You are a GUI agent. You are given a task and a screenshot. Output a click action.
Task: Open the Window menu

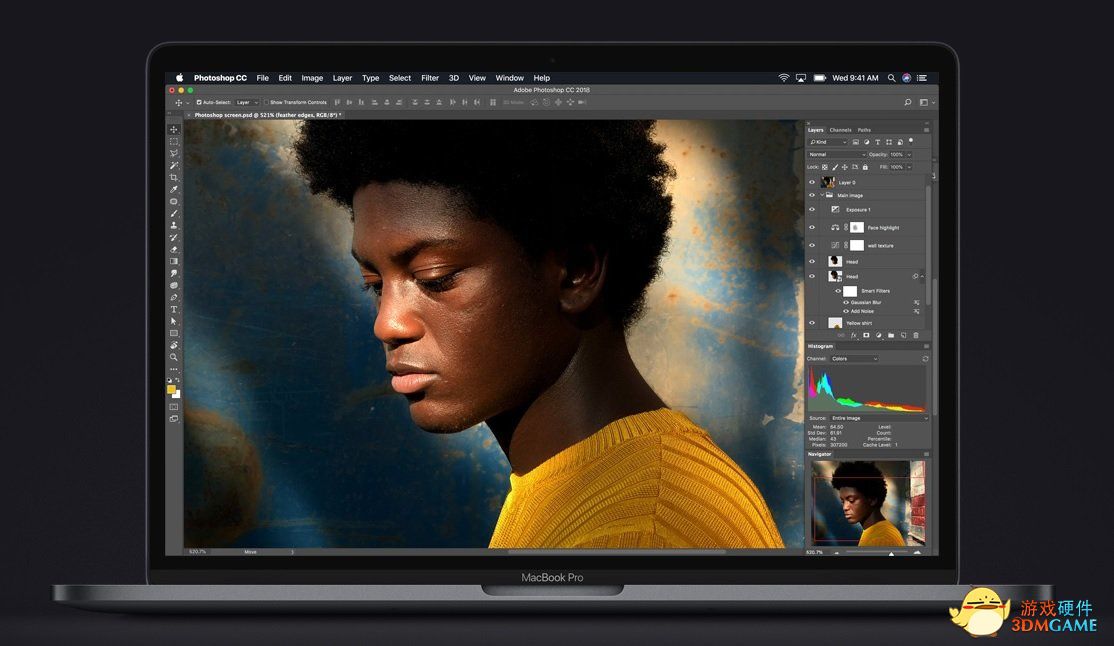(x=509, y=78)
